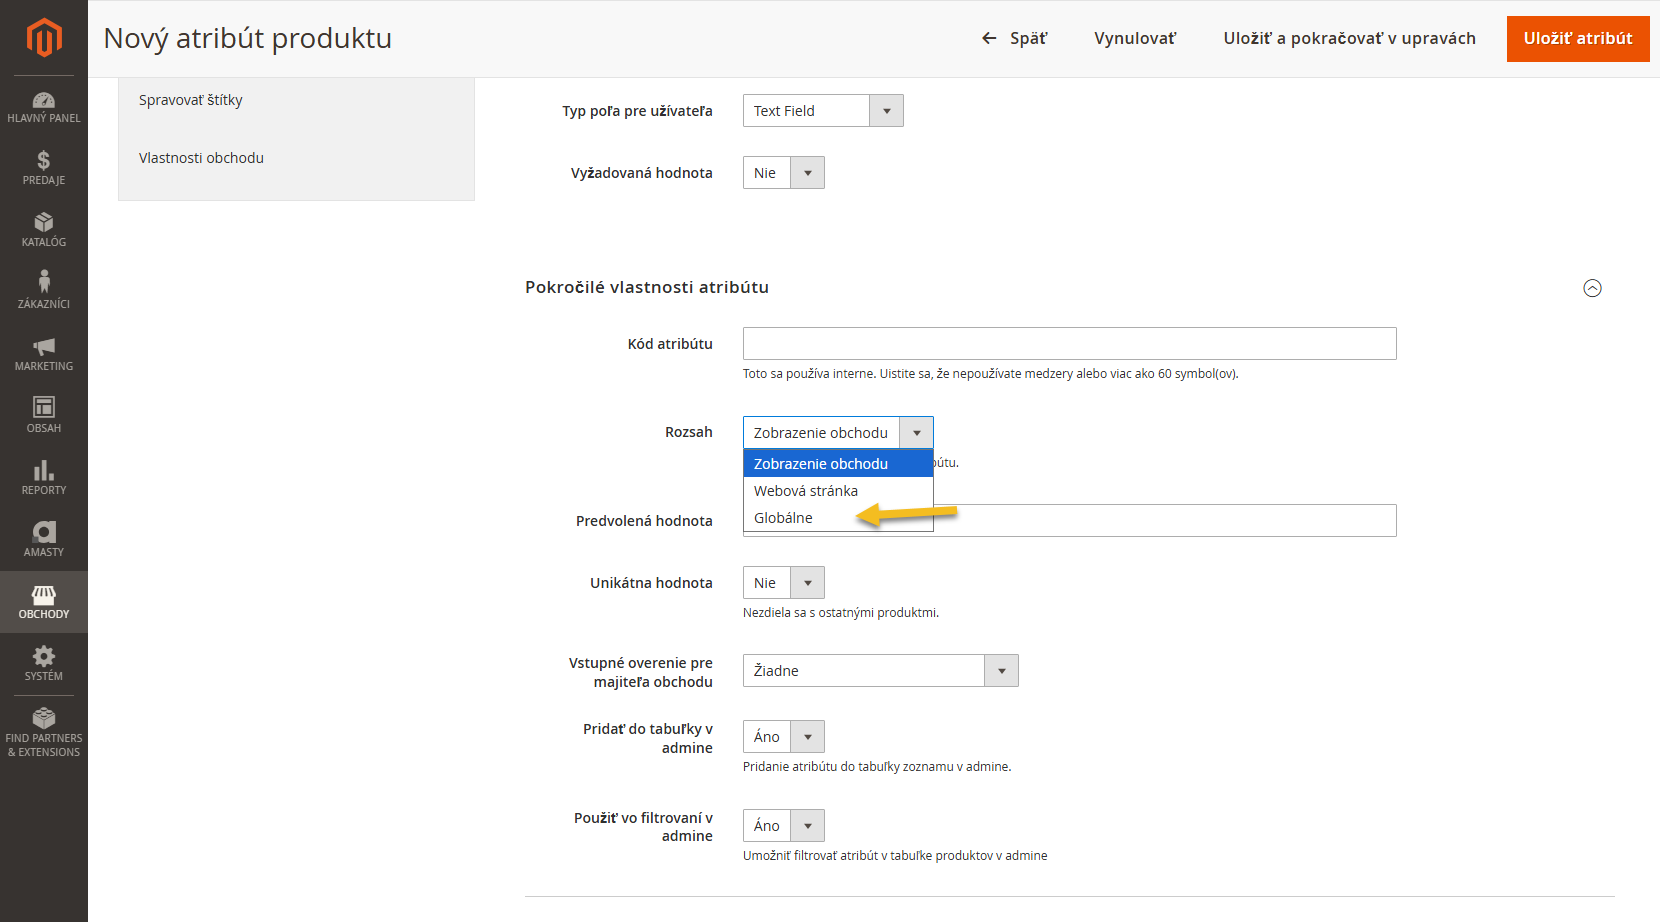Viewport: 1660px width, 922px height.
Task: Open the Typ poľa pre užívateľa dropdown
Action: [822, 111]
